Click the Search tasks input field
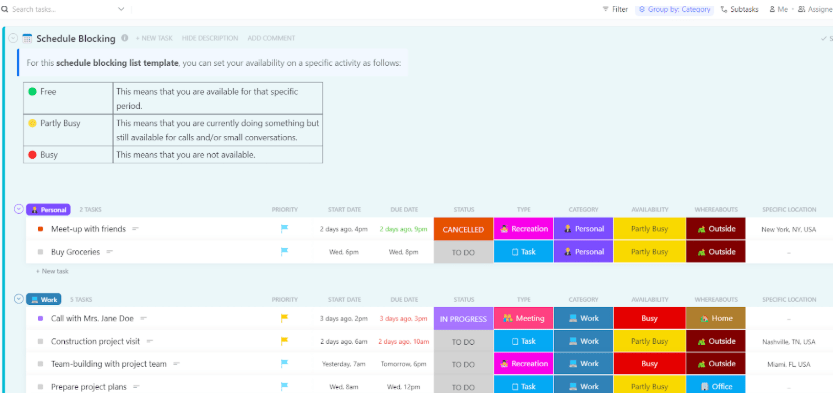The width and height of the screenshot is (838, 400). point(60,9)
